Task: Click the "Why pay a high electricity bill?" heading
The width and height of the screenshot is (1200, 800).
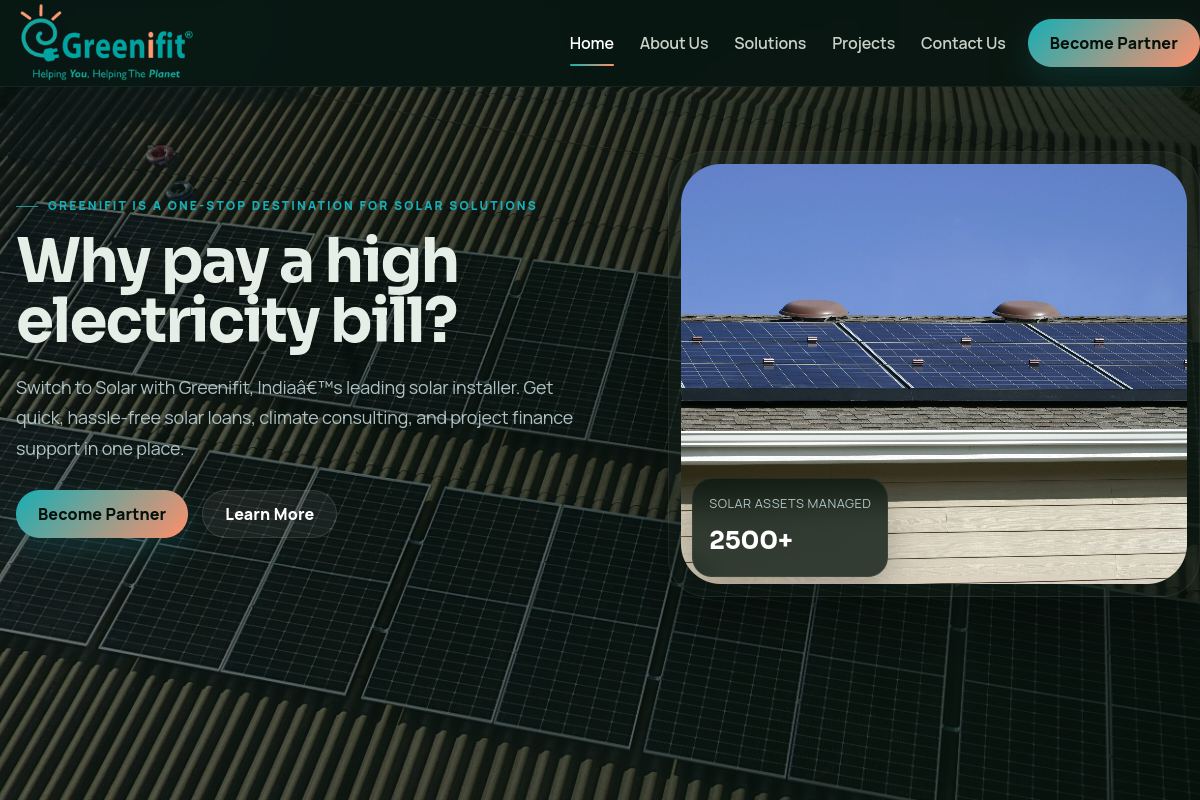Action: 237,290
